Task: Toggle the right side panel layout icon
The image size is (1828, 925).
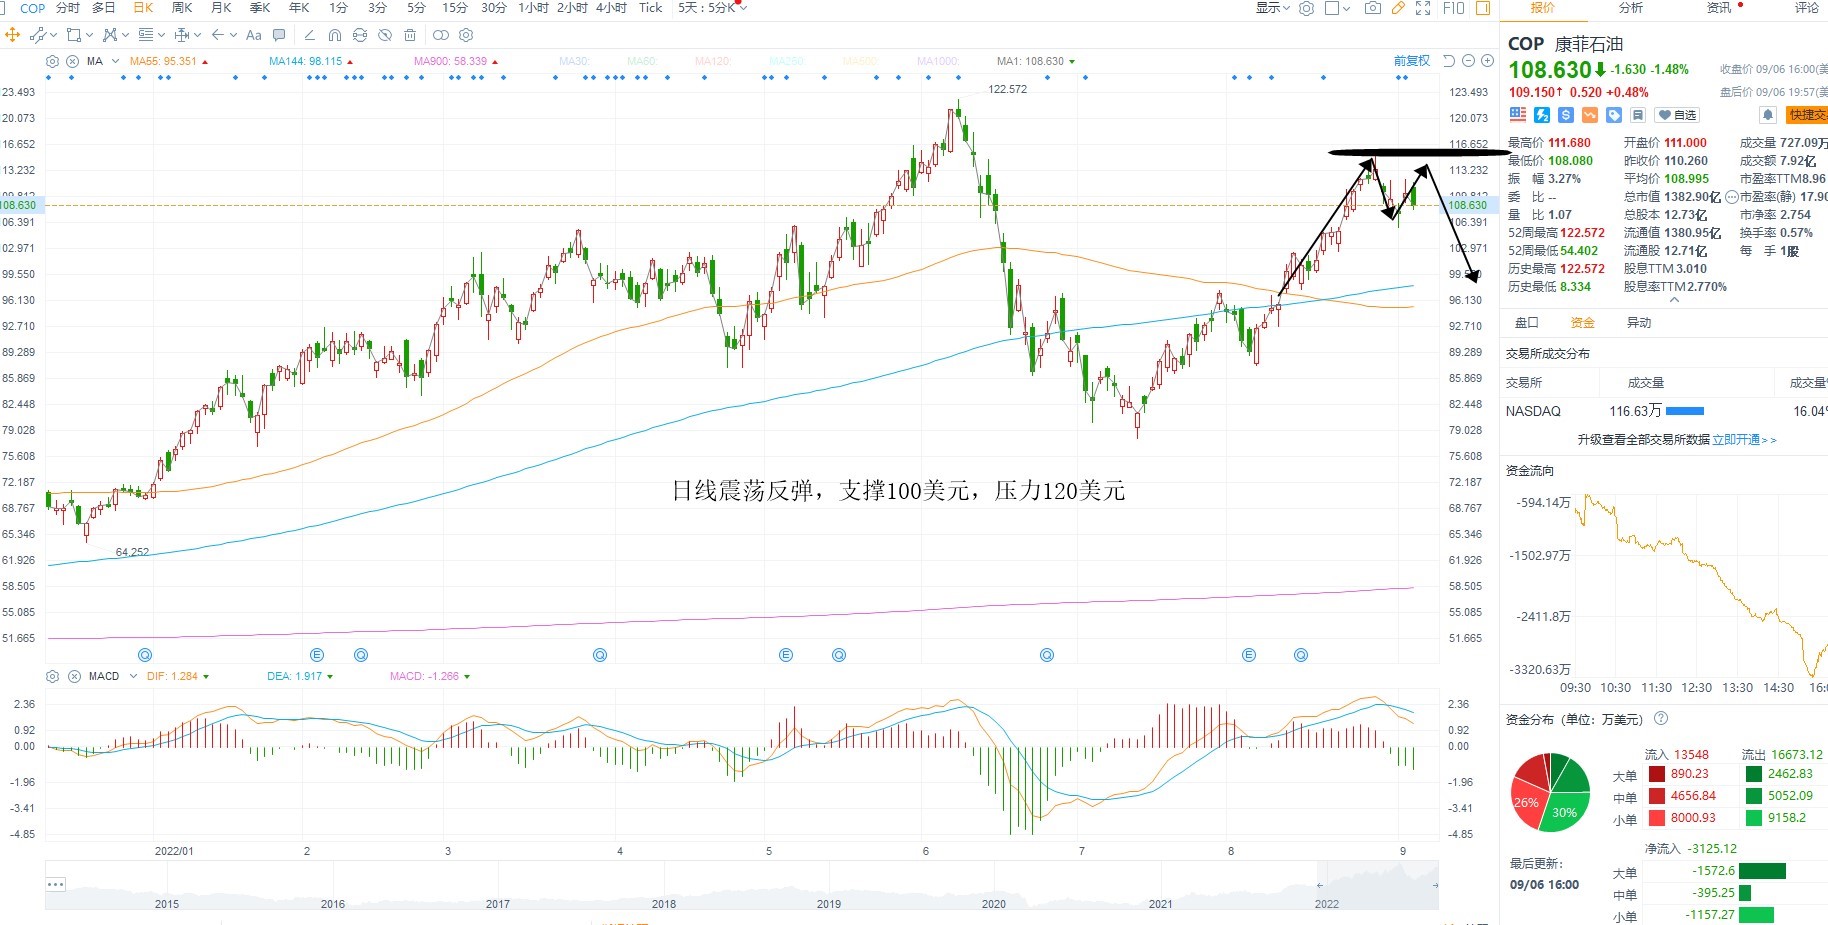Action: point(1483,8)
